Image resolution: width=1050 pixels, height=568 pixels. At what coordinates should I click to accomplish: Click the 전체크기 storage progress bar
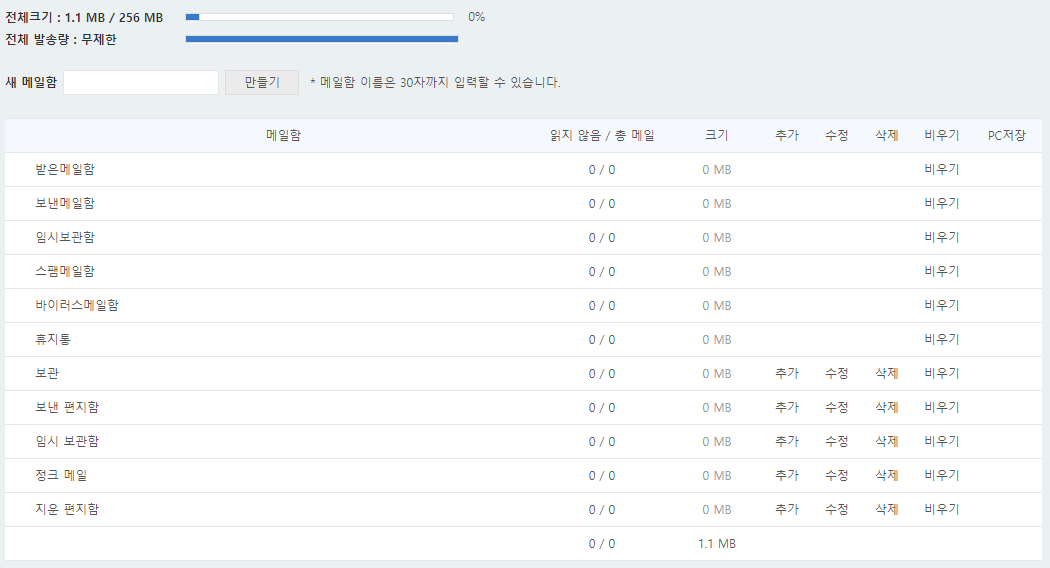(x=319, y=17)
